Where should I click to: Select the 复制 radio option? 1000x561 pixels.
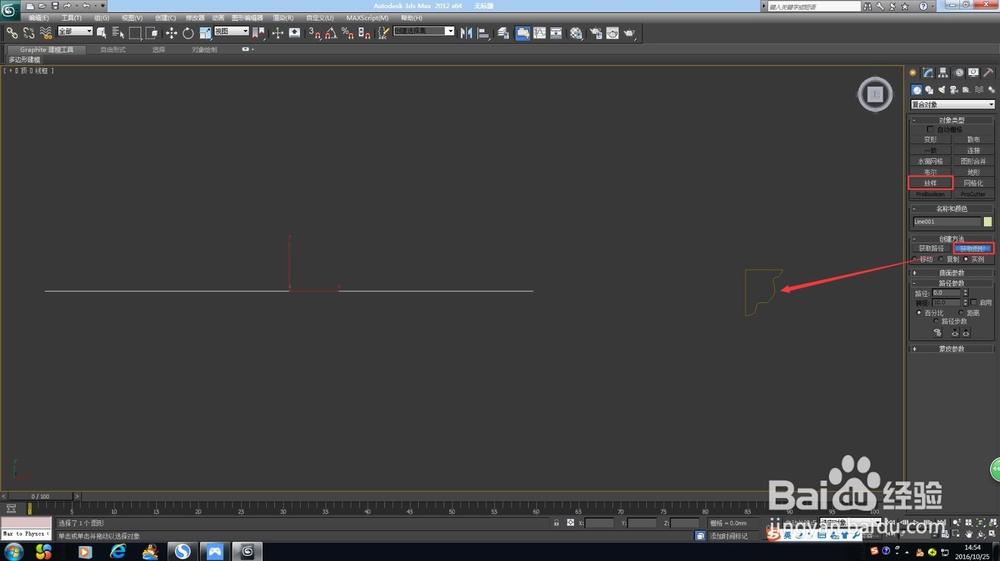click(941, 259)
